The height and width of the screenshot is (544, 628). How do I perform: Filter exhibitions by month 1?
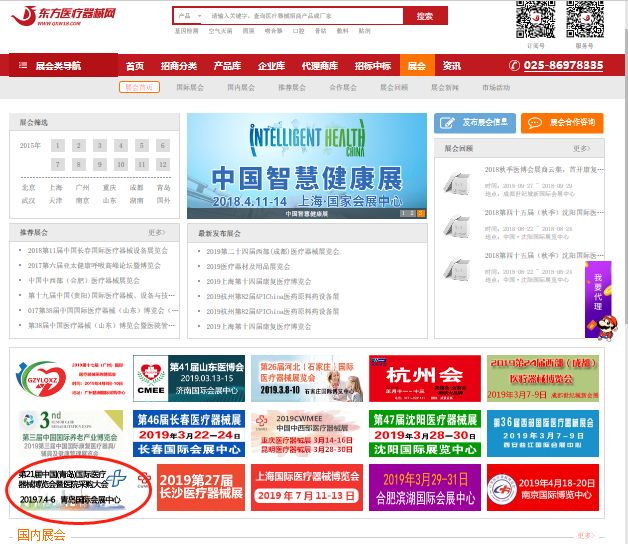click(x=58, y=145)
